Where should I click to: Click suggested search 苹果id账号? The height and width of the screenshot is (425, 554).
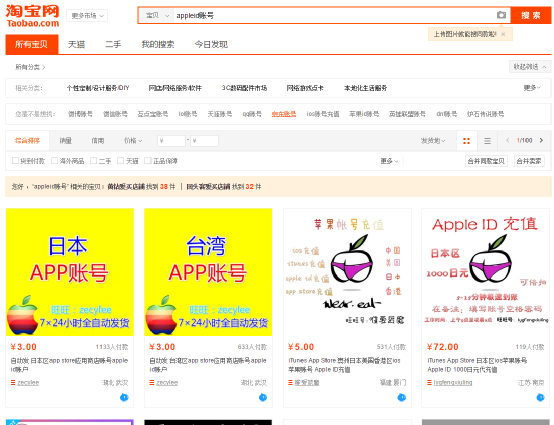364,114
